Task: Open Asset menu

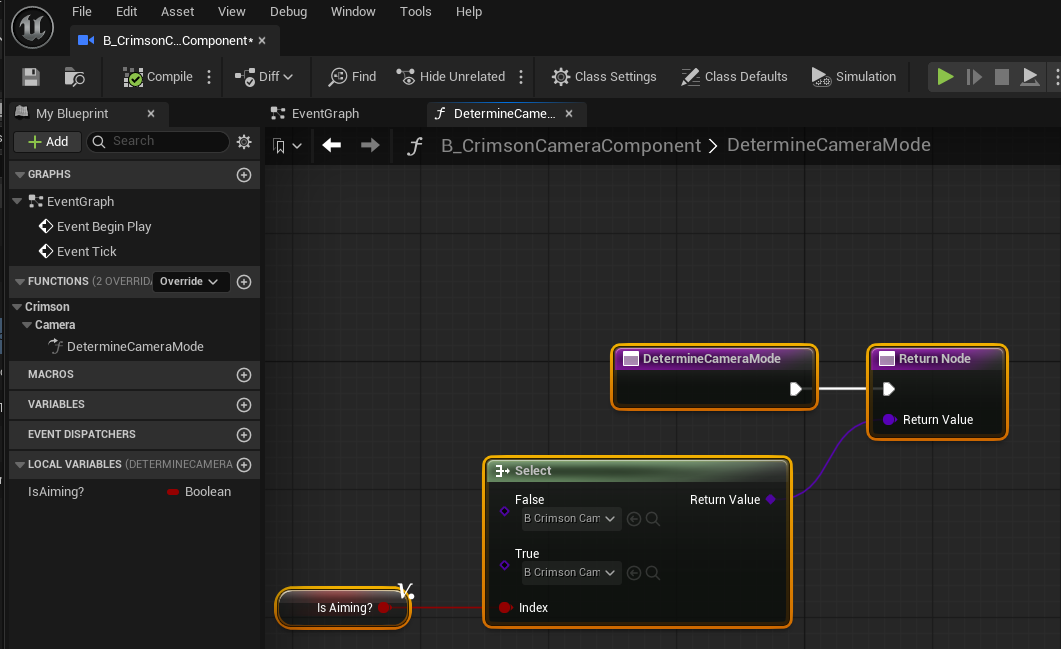Action: (177, 12)
